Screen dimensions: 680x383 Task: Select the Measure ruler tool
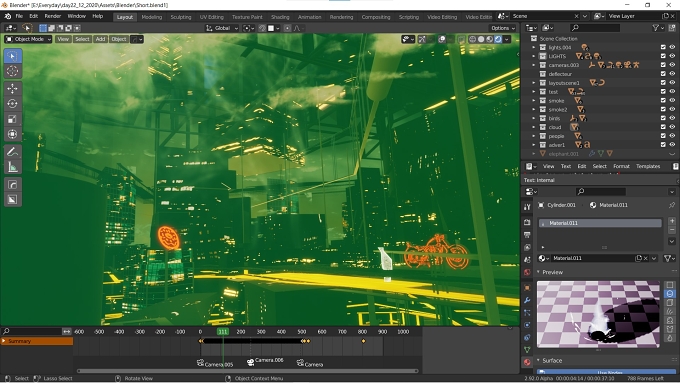point(13,167)
